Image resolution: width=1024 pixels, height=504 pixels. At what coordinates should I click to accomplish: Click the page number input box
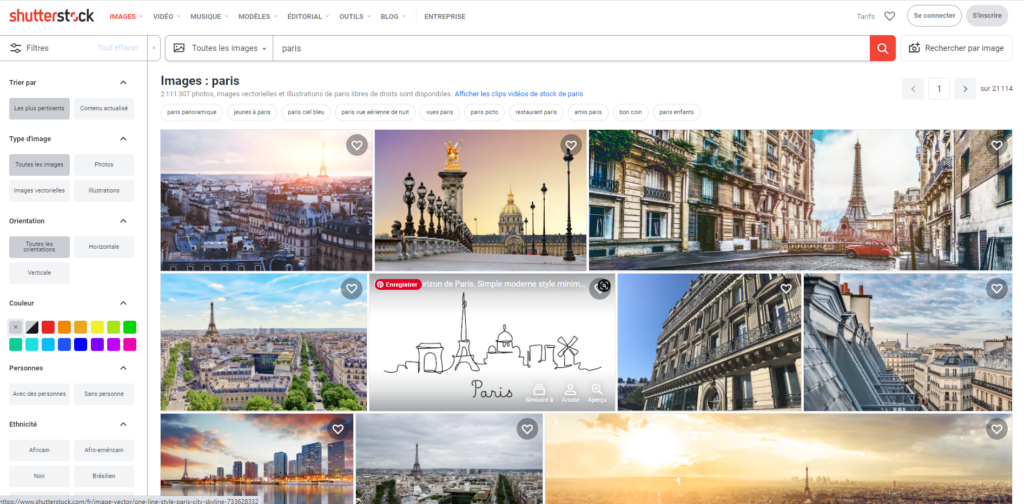pyautogui.click(x=938, y=89)
